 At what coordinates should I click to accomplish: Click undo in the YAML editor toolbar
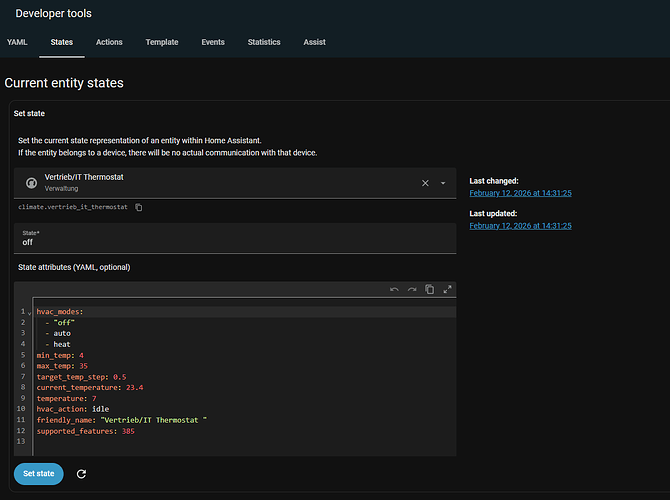[x=394, y=290]
